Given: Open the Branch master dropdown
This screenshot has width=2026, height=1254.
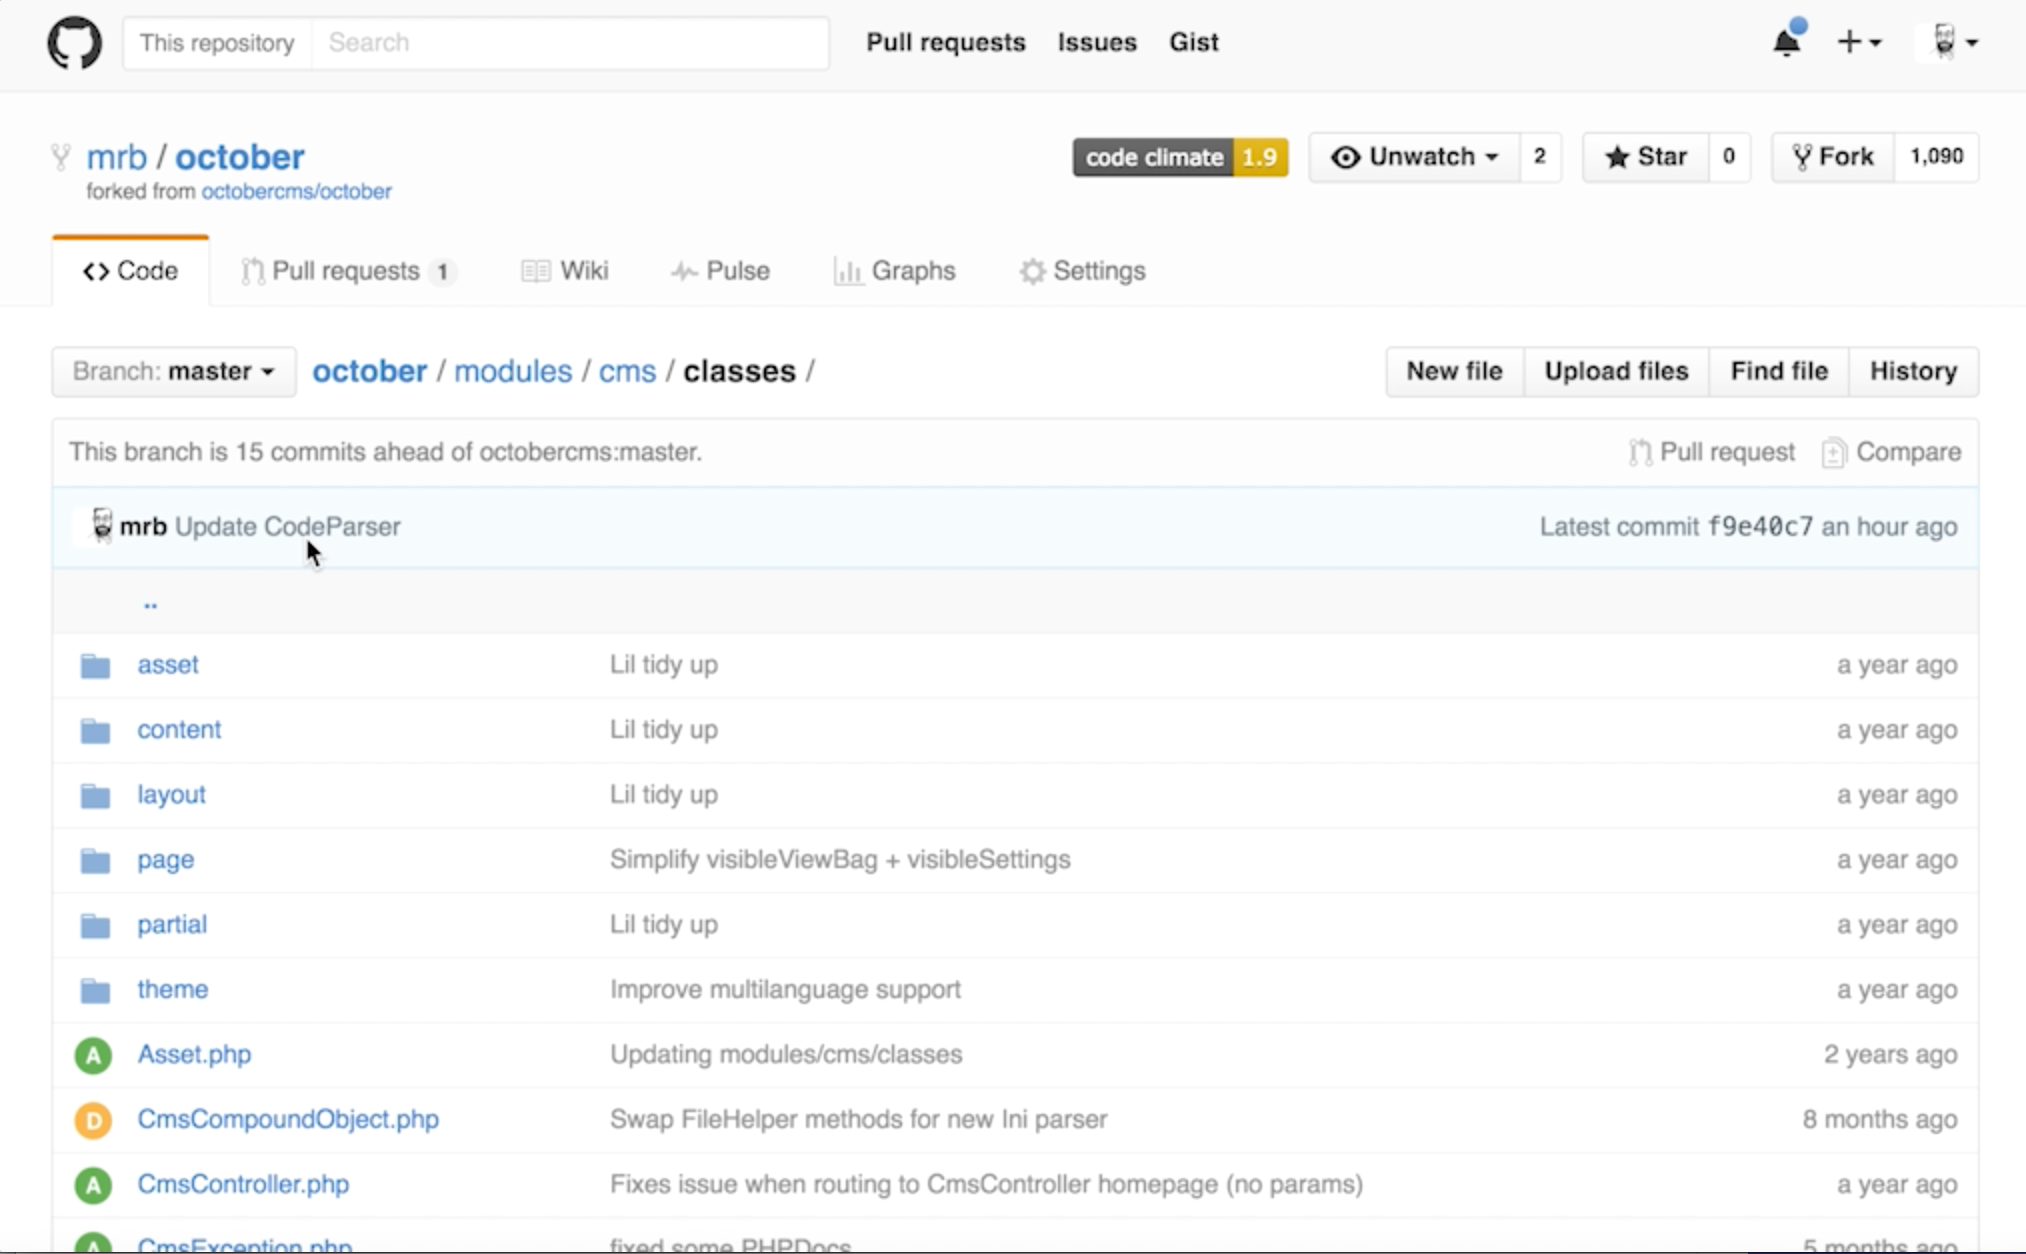Looking at the screenshot, I should tap(174, 372).
